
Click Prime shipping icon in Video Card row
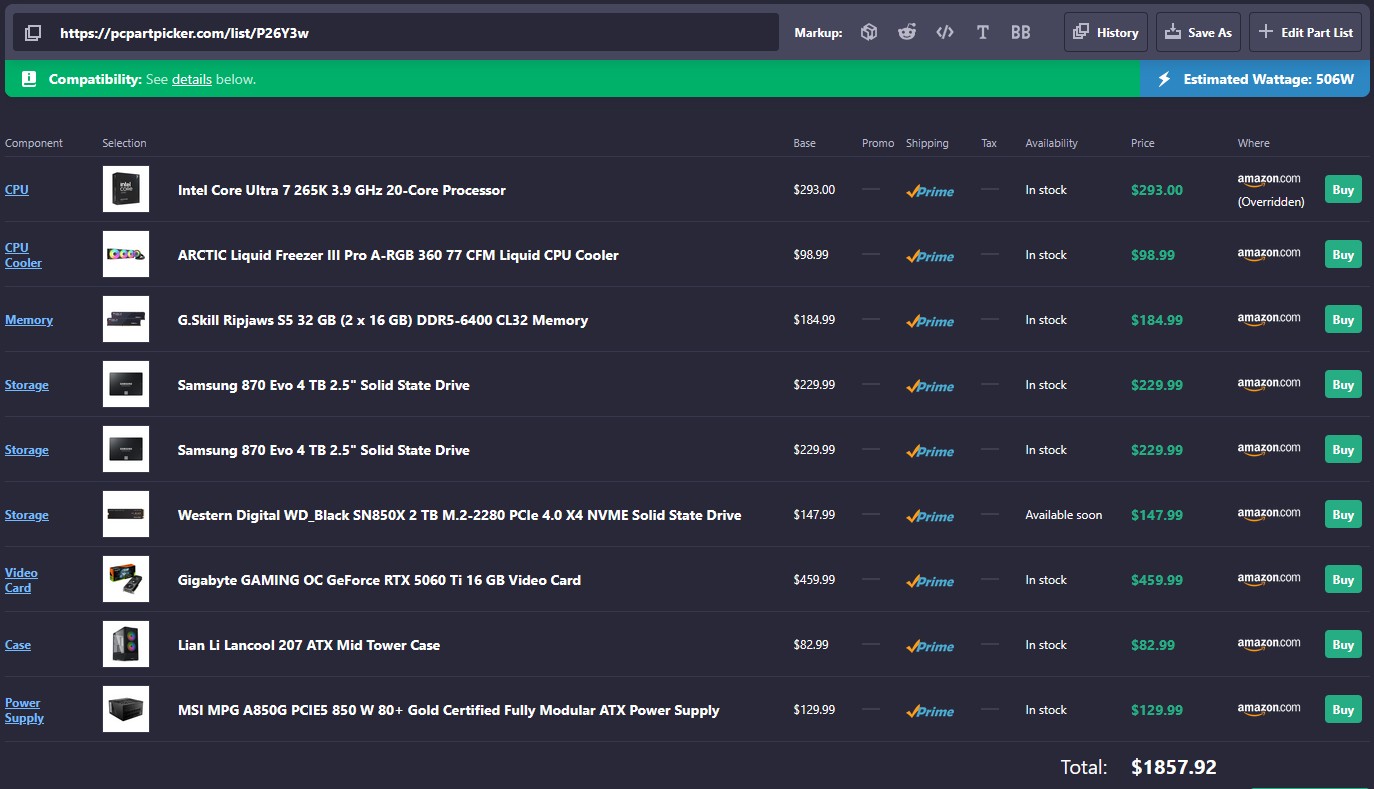coord(930,581)
